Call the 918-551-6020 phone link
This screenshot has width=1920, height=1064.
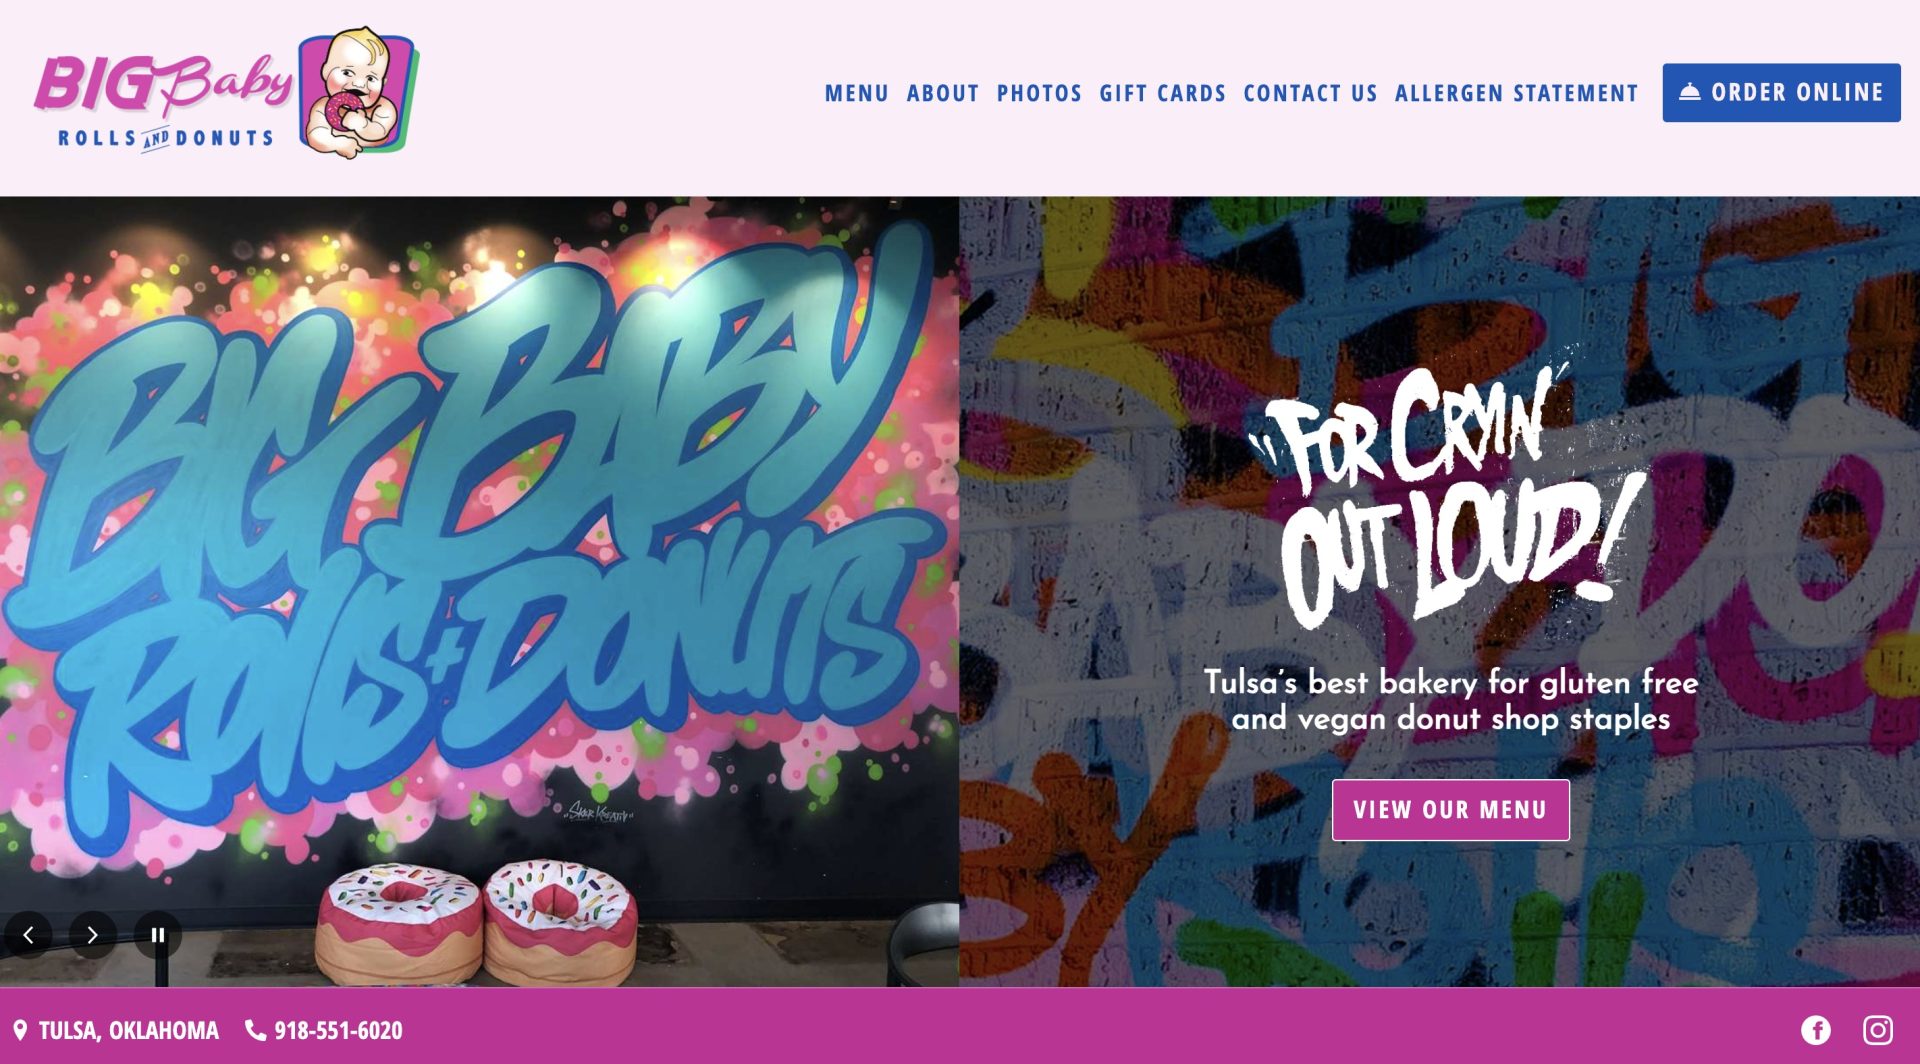pos(338,1030)
